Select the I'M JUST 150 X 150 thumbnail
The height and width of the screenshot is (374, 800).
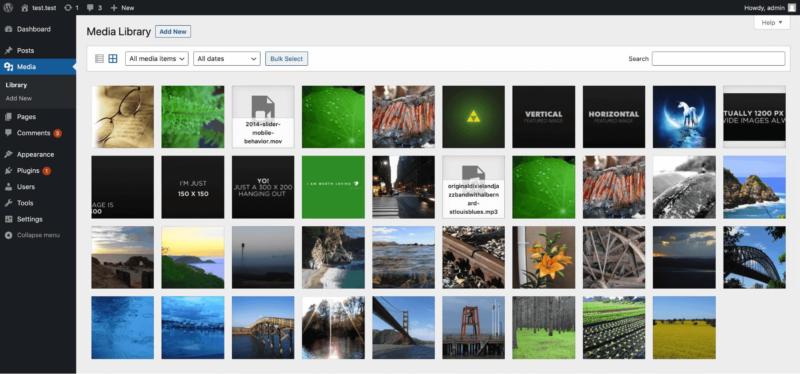coord(193,187)
